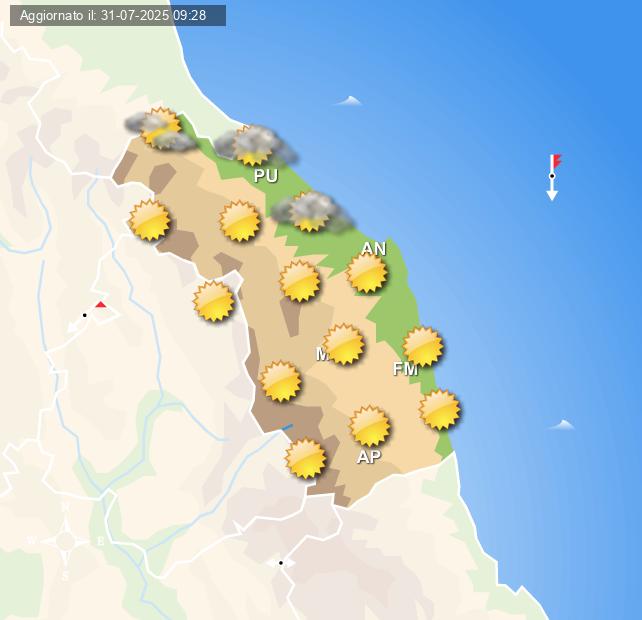The image size is (642, 620).
Task: Click the black dot marker at the bottom of the map
Action: click(x=281, y=563)
